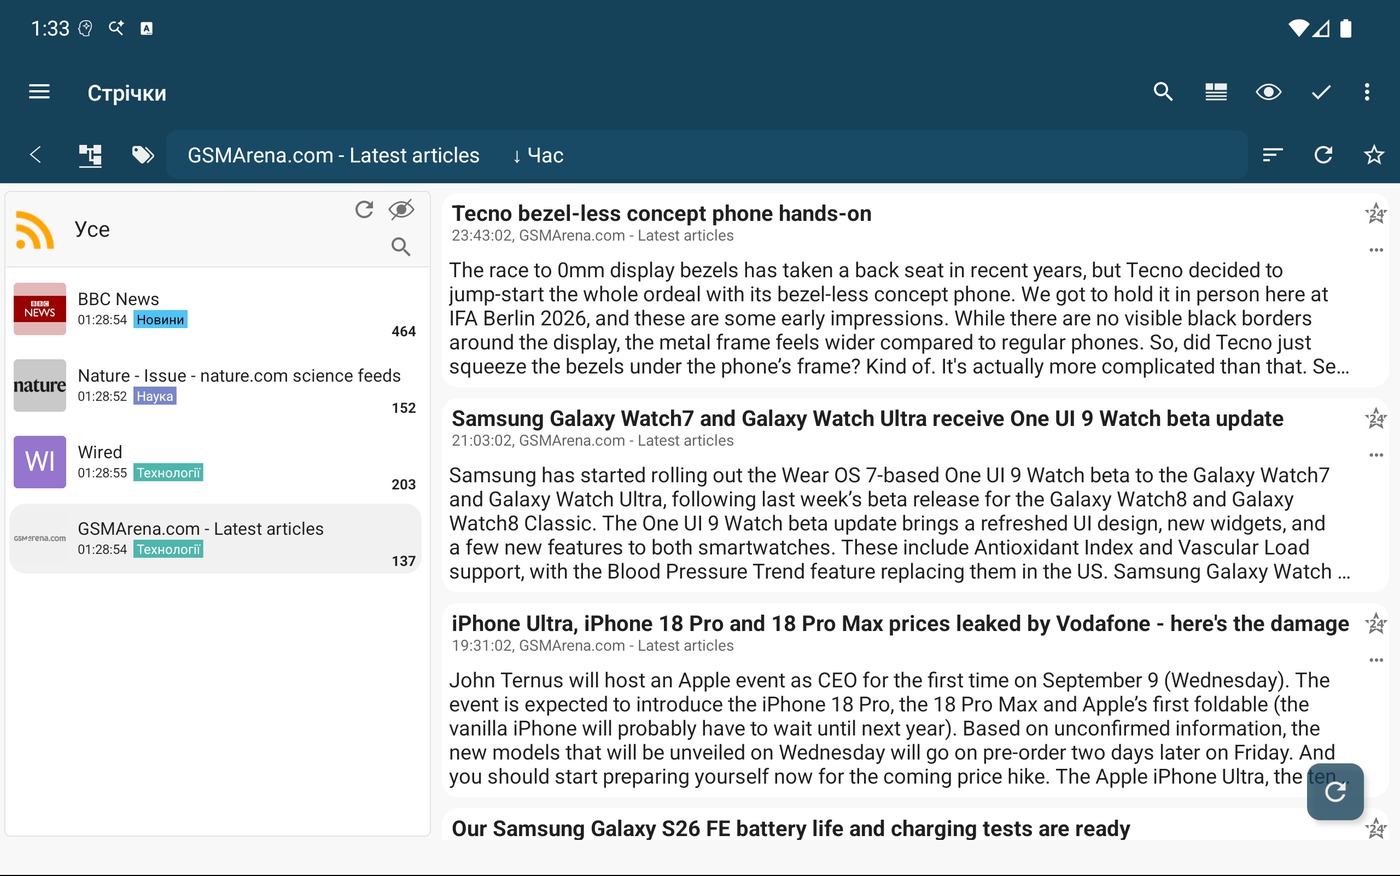The height and width of the screenshot is (876, 1400).
Task: Click the Технології tag on Wired
Action: tap(168, 473)
